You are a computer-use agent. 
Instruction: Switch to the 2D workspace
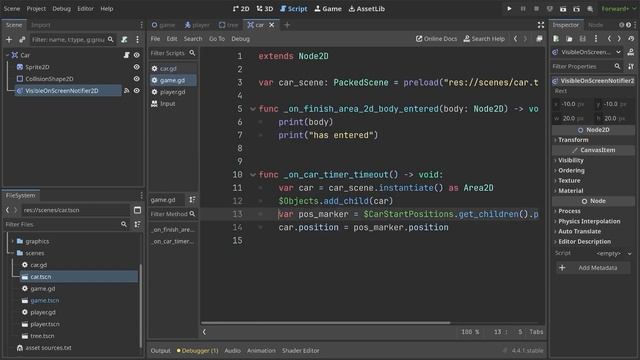241,9
